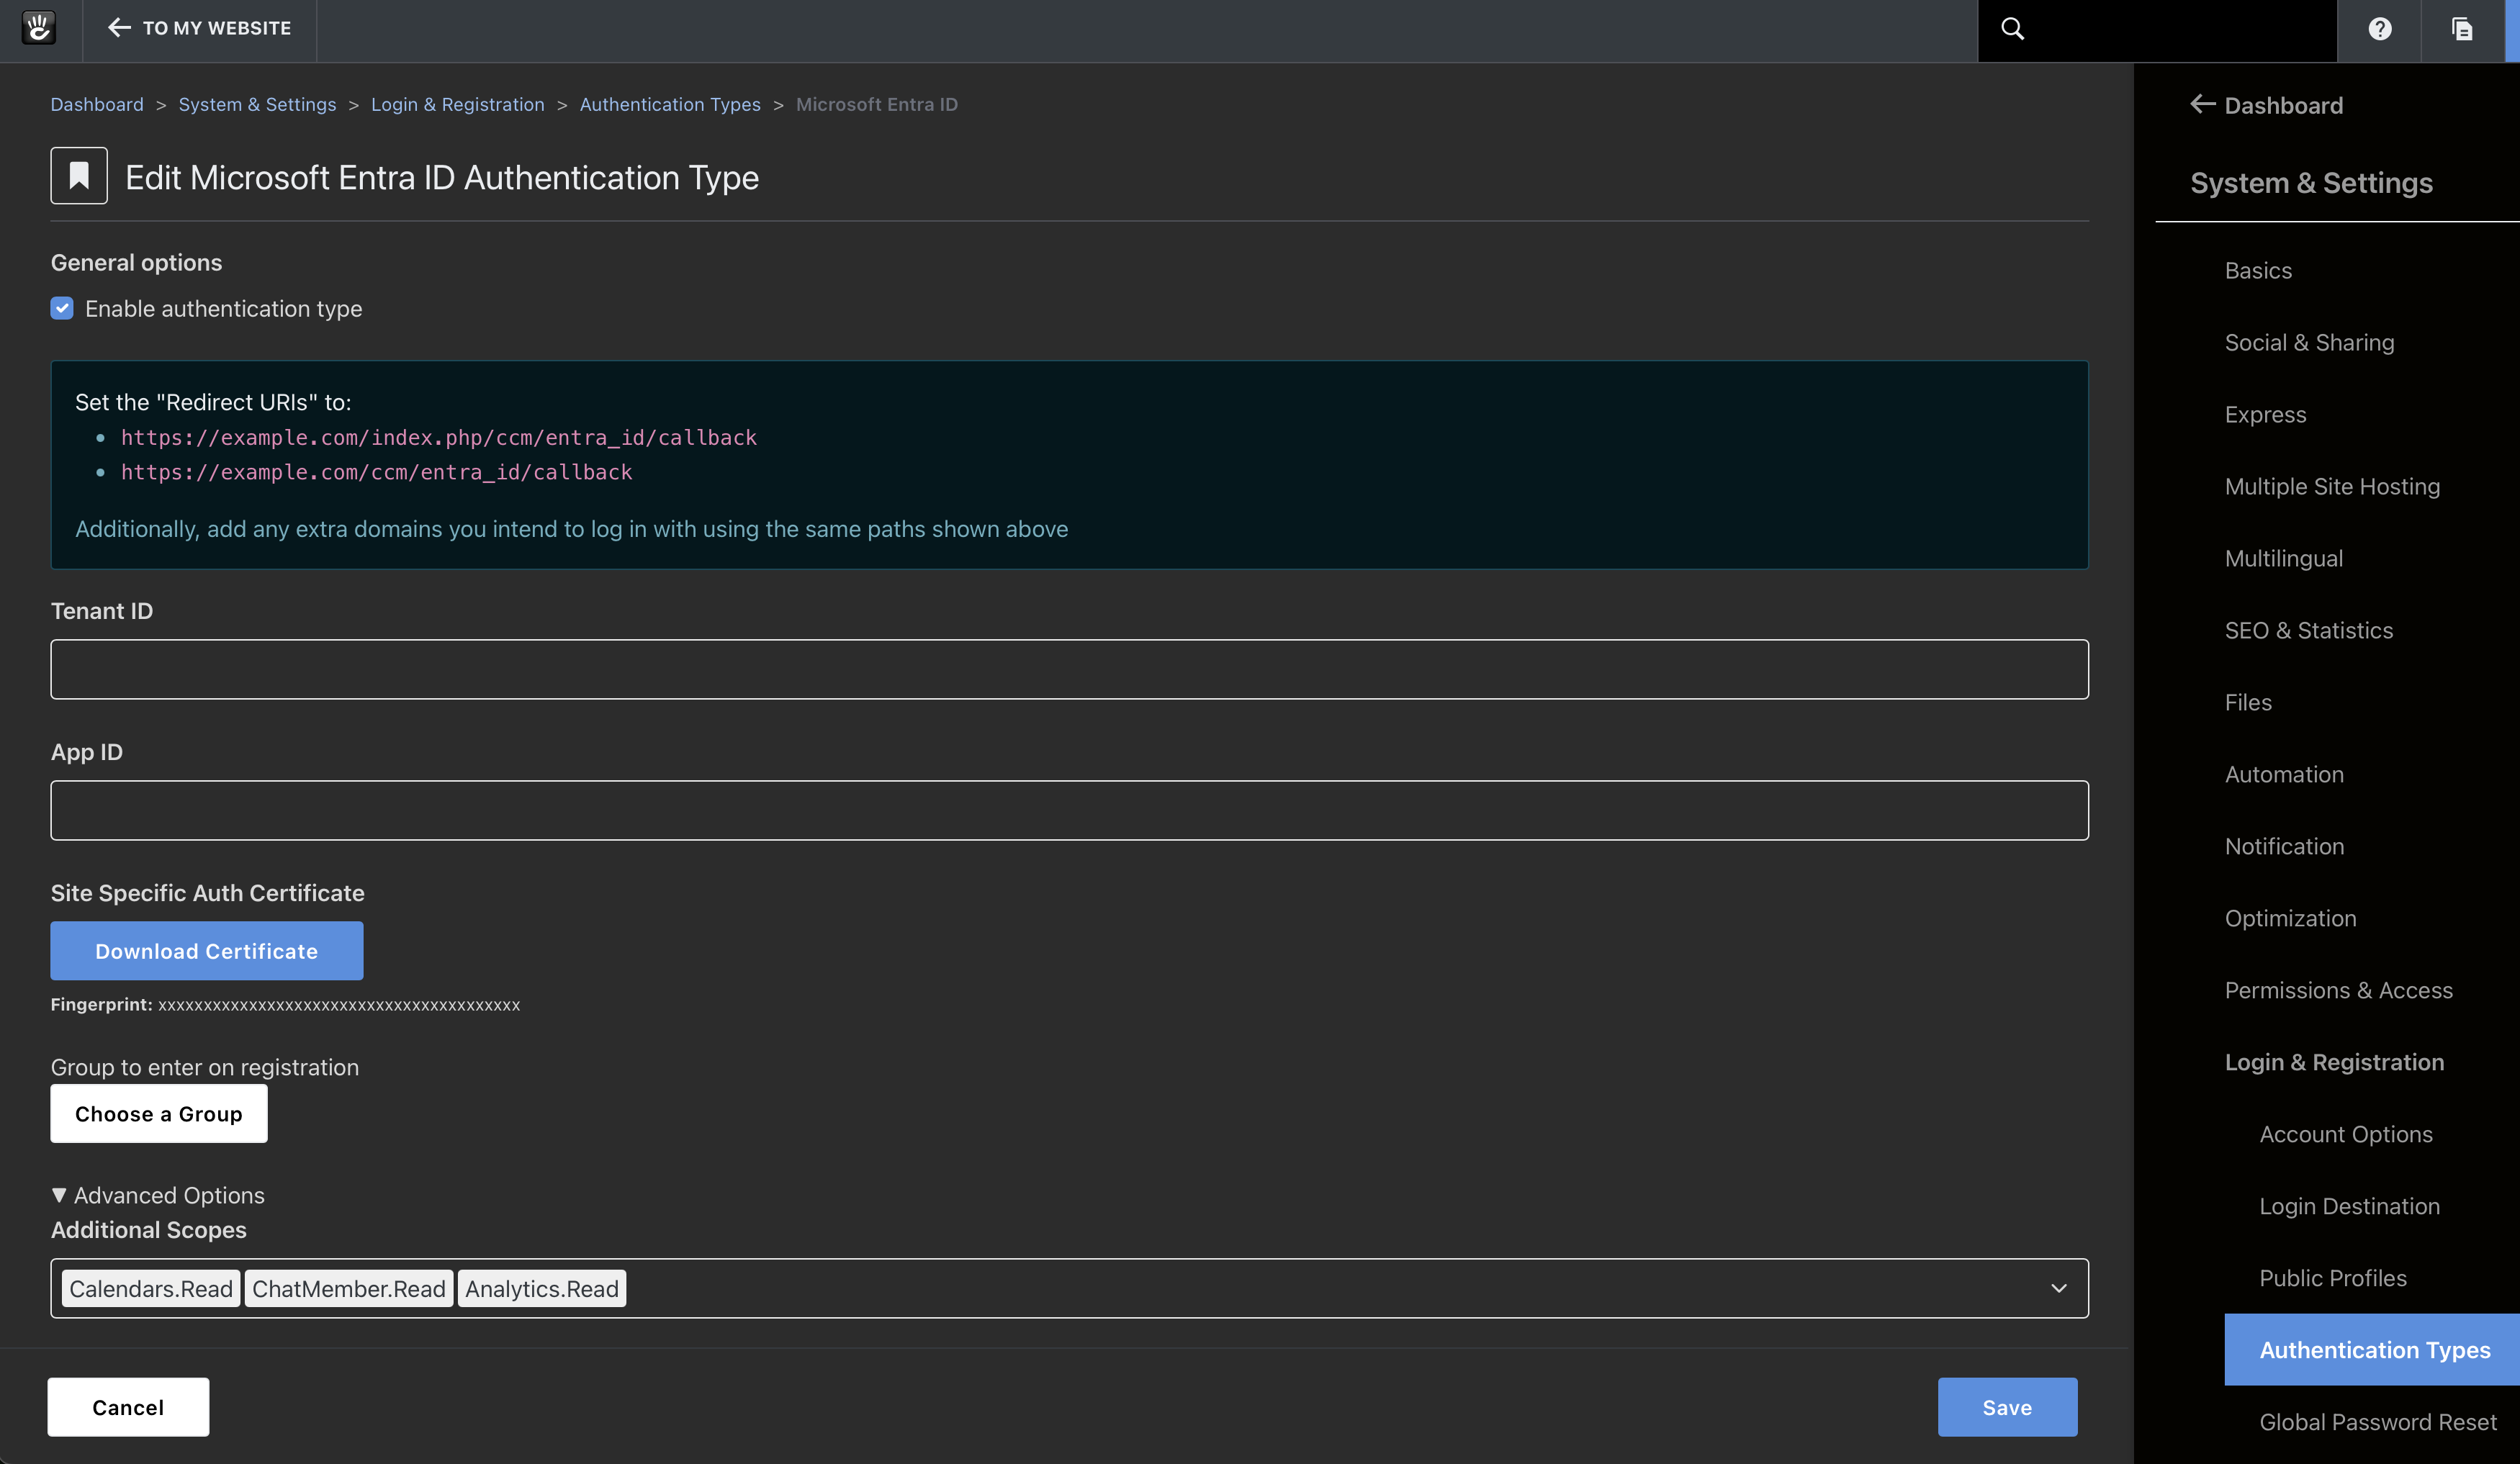
Task: Select the Calendars.Read scope tag
Action: 151,1288
